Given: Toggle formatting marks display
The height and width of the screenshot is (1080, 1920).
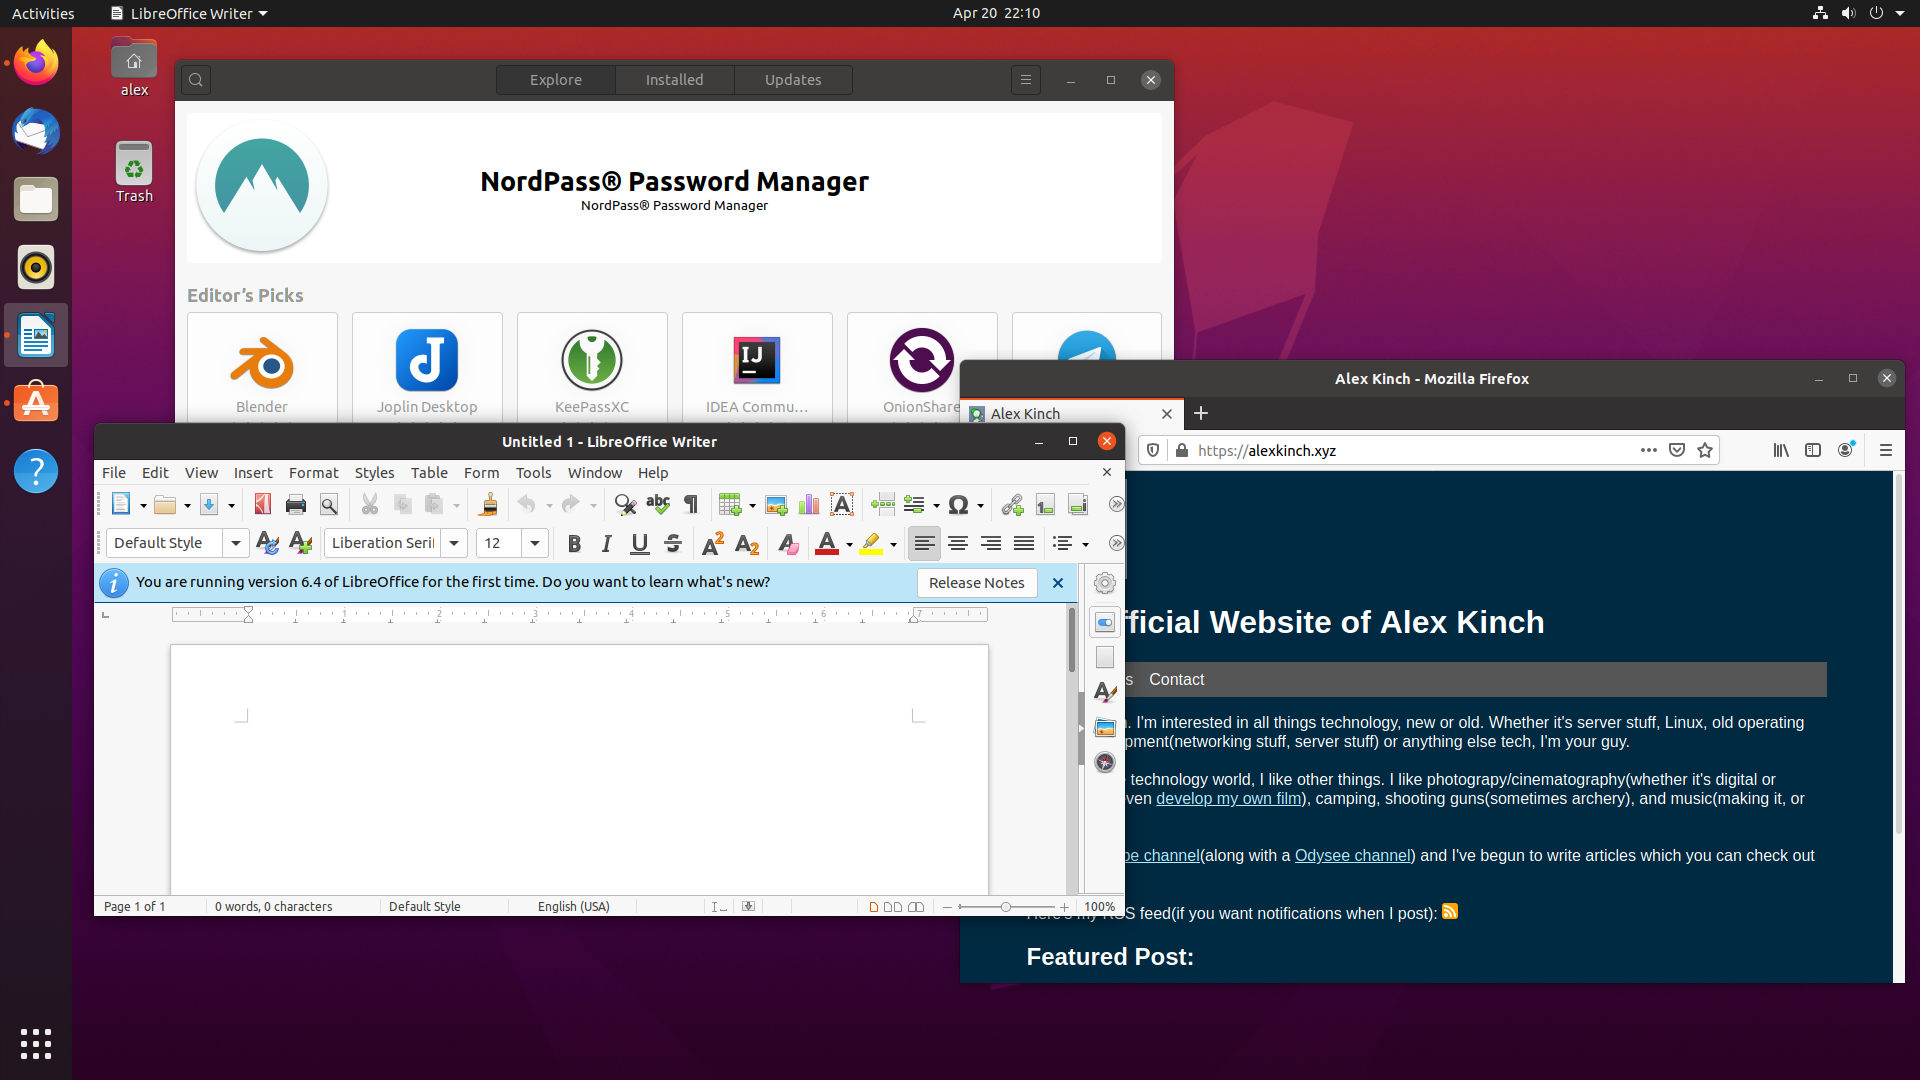Looking at the screenshot, I should 690,505.
